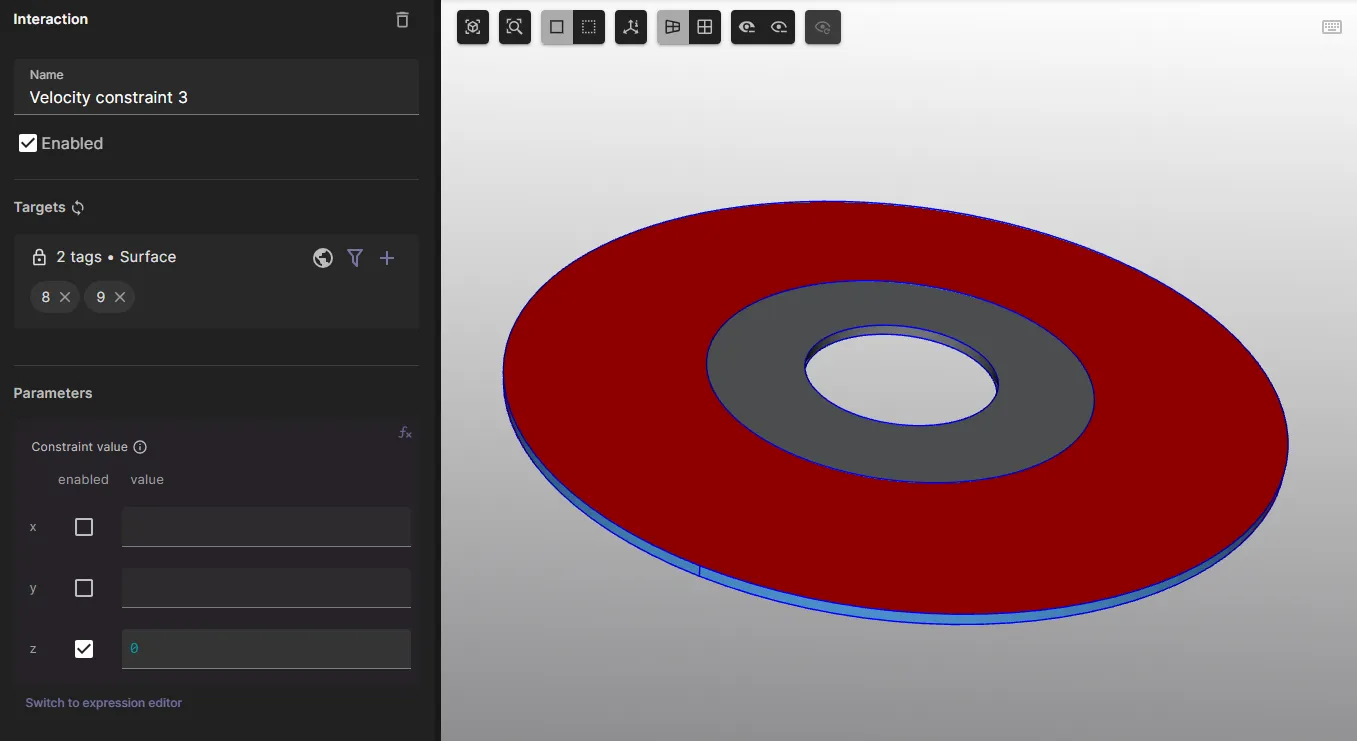Click Switch to expression editor link
The height and width of the screenshot is (741, 1357).
click(104, 703)
